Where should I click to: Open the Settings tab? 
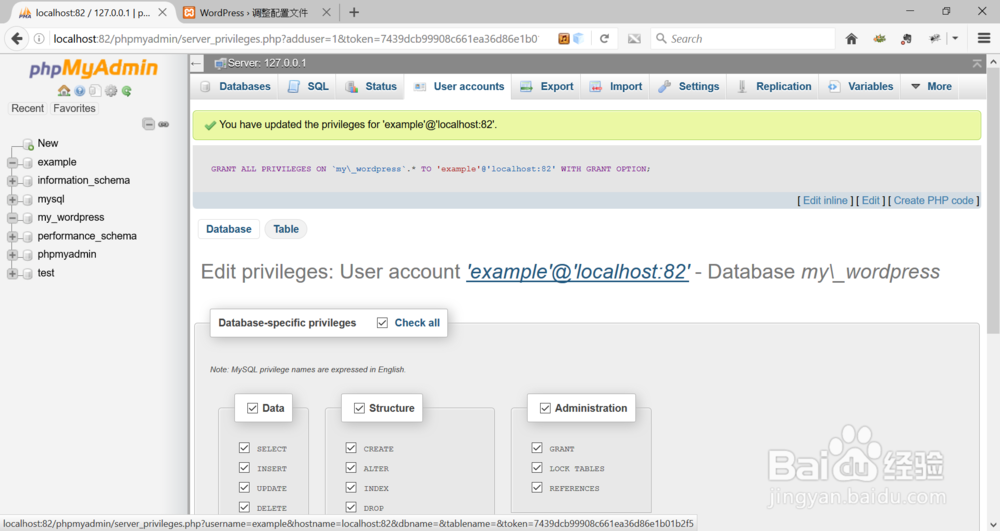tap(689, 87)
